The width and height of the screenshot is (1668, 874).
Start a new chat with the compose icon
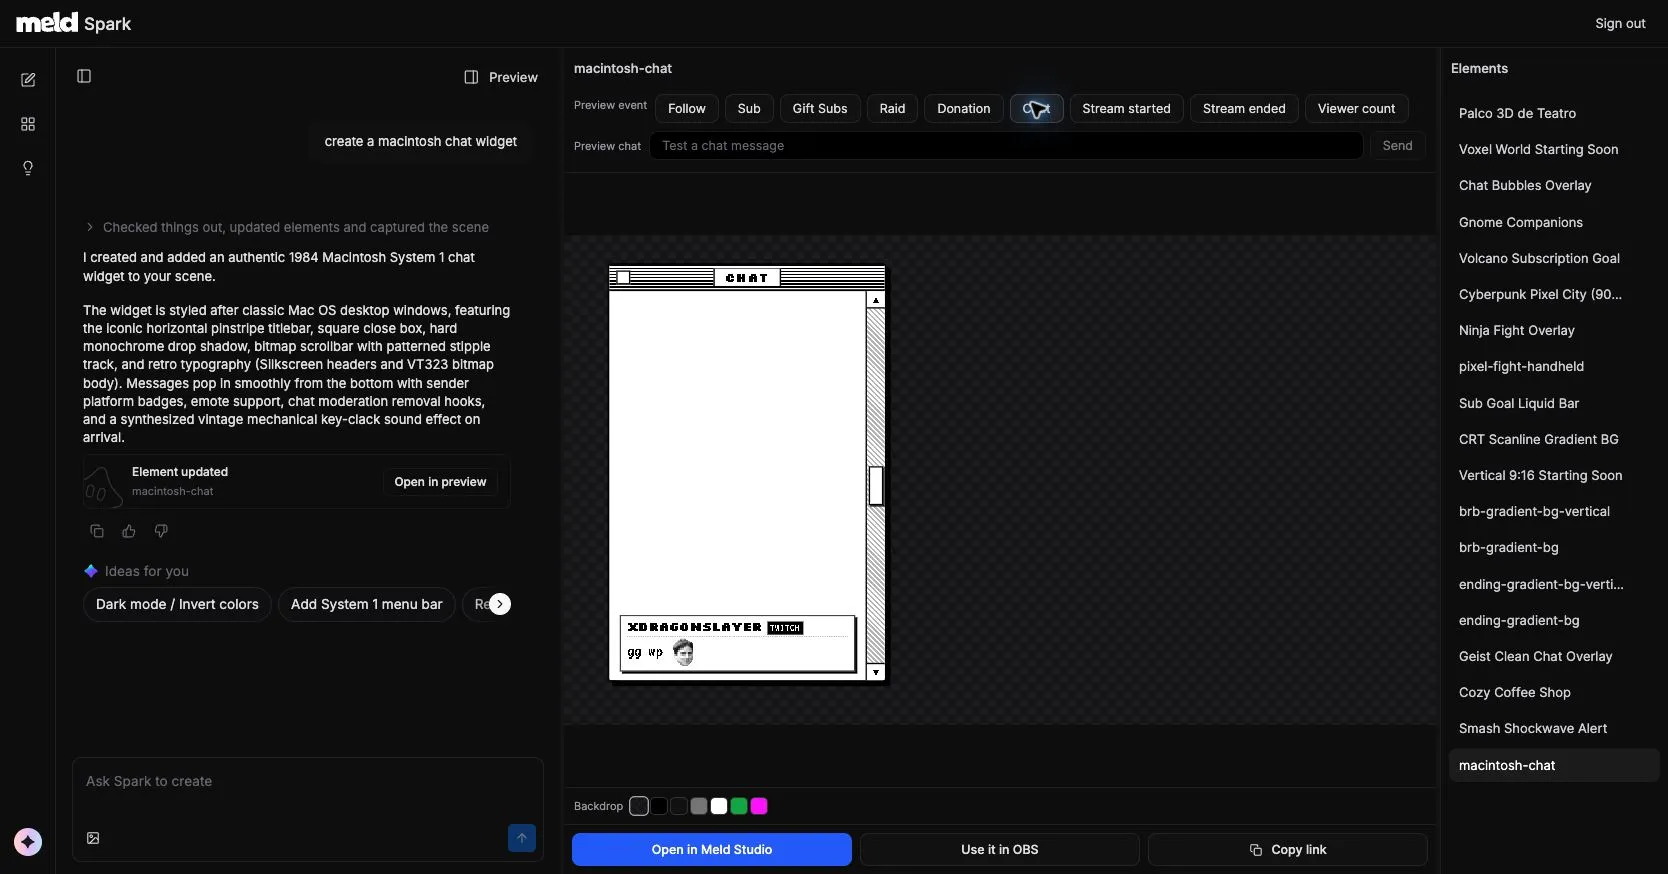click(x=28, y=80)
